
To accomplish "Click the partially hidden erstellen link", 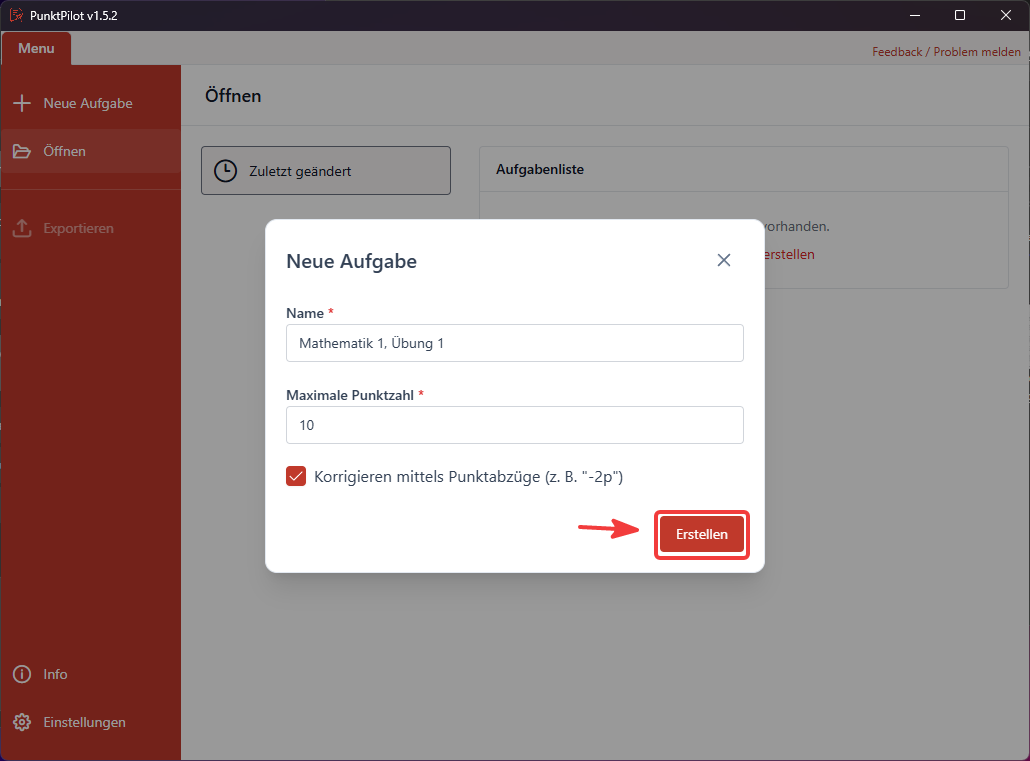I will [x=790, y=254].
